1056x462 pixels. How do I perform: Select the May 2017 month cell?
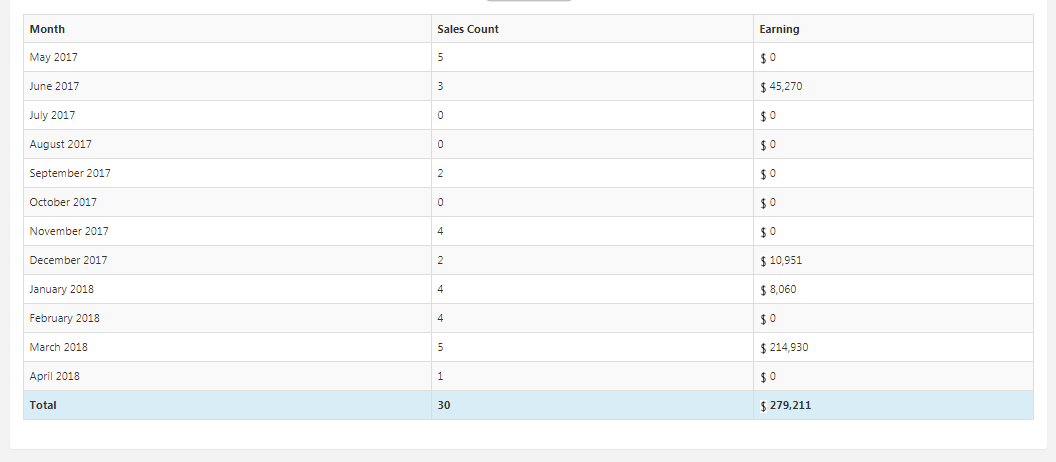tap(54, 57)
